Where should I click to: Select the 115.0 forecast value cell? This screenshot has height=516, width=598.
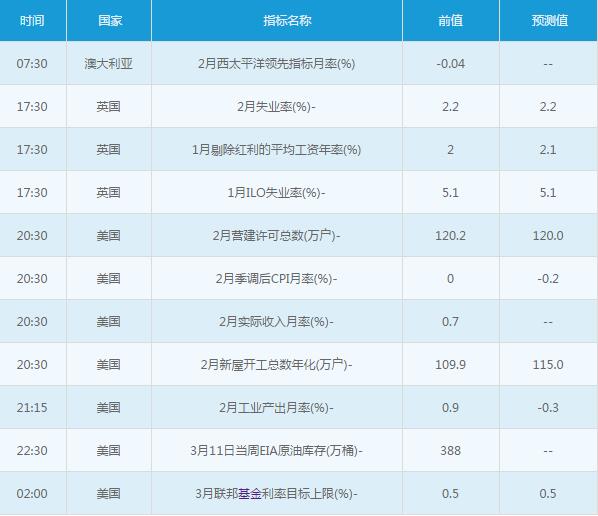click(548, 365)
